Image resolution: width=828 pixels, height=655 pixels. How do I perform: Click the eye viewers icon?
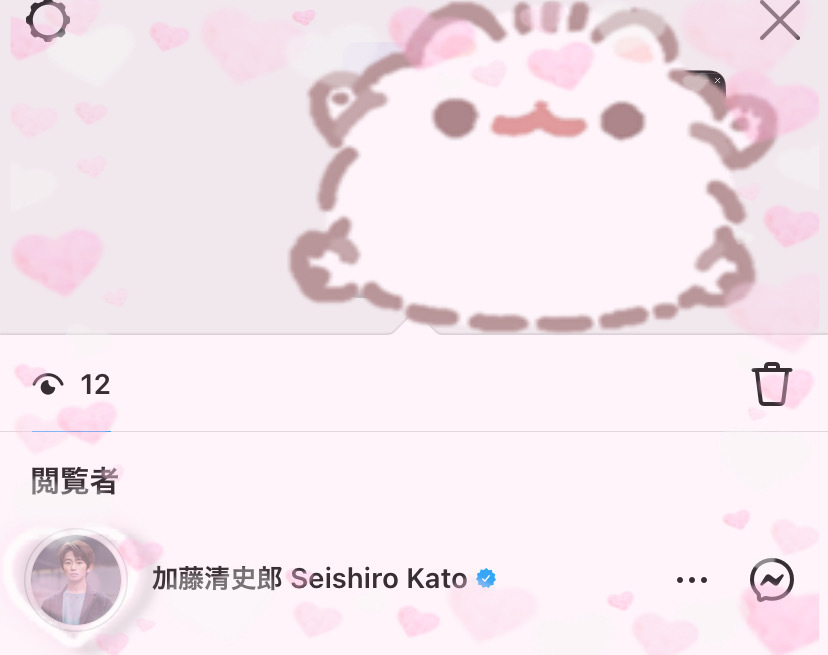(x=48, y=384)
